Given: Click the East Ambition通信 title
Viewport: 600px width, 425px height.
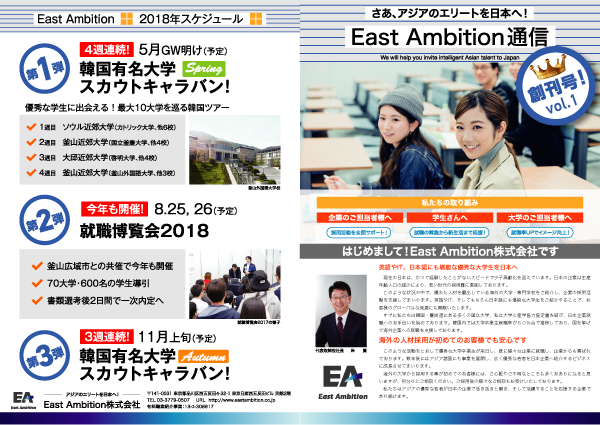Looking at the screenshot, I should coord(450,37).
